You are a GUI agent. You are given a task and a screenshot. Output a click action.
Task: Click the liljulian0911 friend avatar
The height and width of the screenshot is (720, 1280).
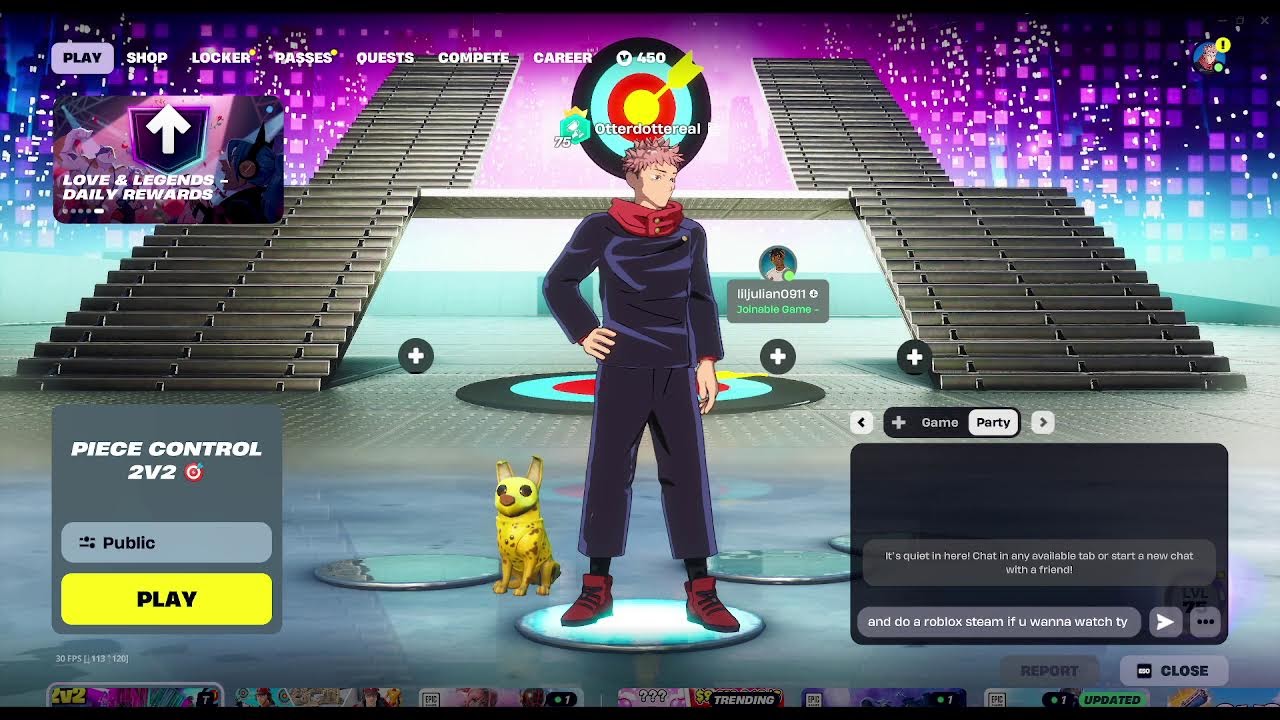click(x=777, y=264)
